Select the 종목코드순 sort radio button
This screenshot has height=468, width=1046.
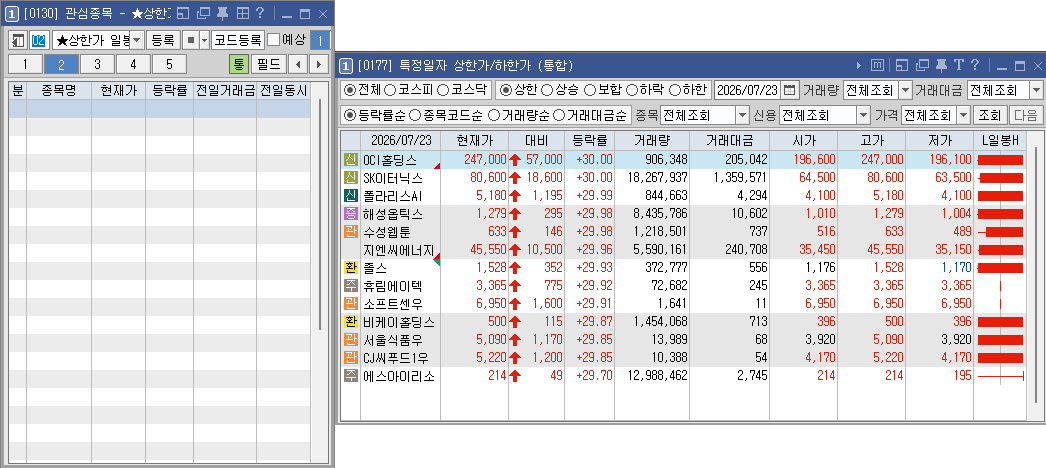pyautogui.click(x=414, y=115)
